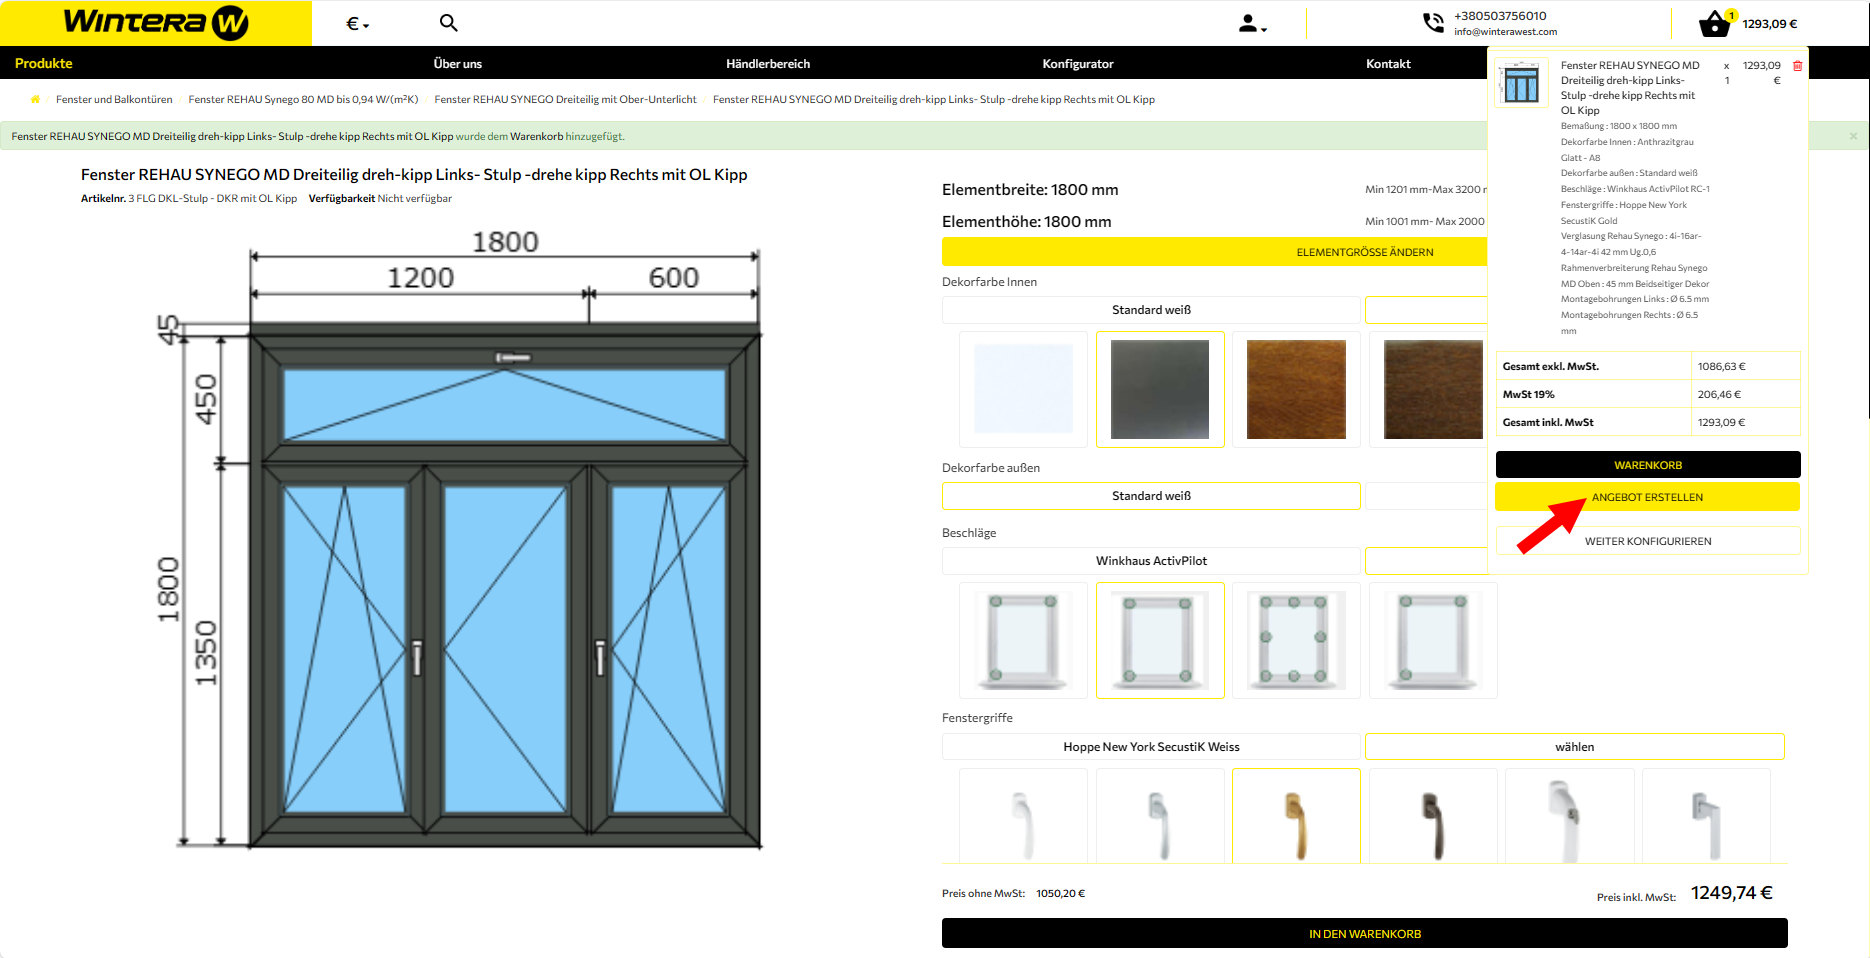Select the dark brown window handle
Viewport: 1870px width, 958px height.
[x=1432, y=825]
